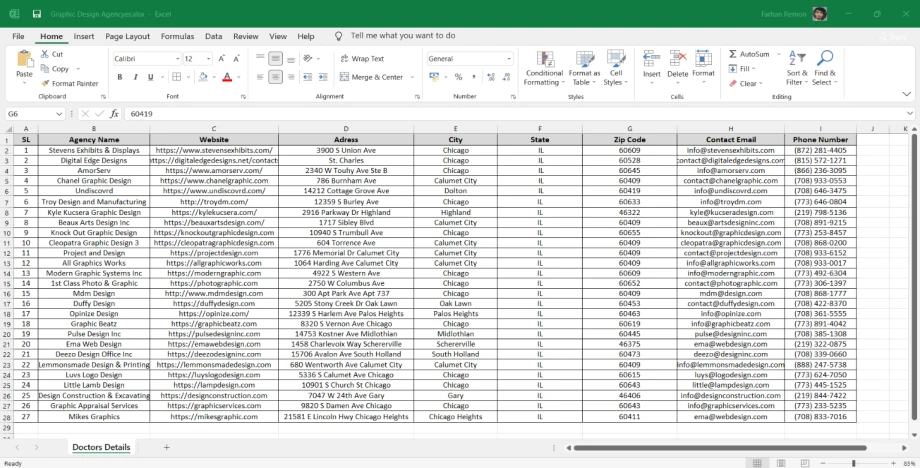Open Conditional Formatting in the Styles group
Image resolution: width=920 pixels, height=468 pixels.
click(x=543, y=61)
